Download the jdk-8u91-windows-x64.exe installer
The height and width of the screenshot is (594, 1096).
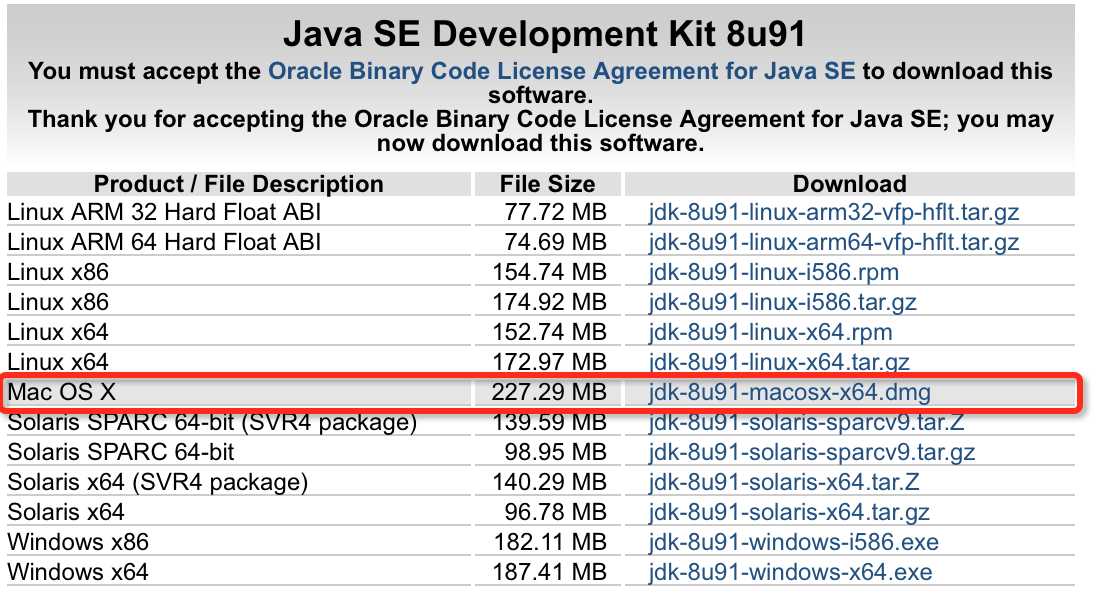coord(790,573)
